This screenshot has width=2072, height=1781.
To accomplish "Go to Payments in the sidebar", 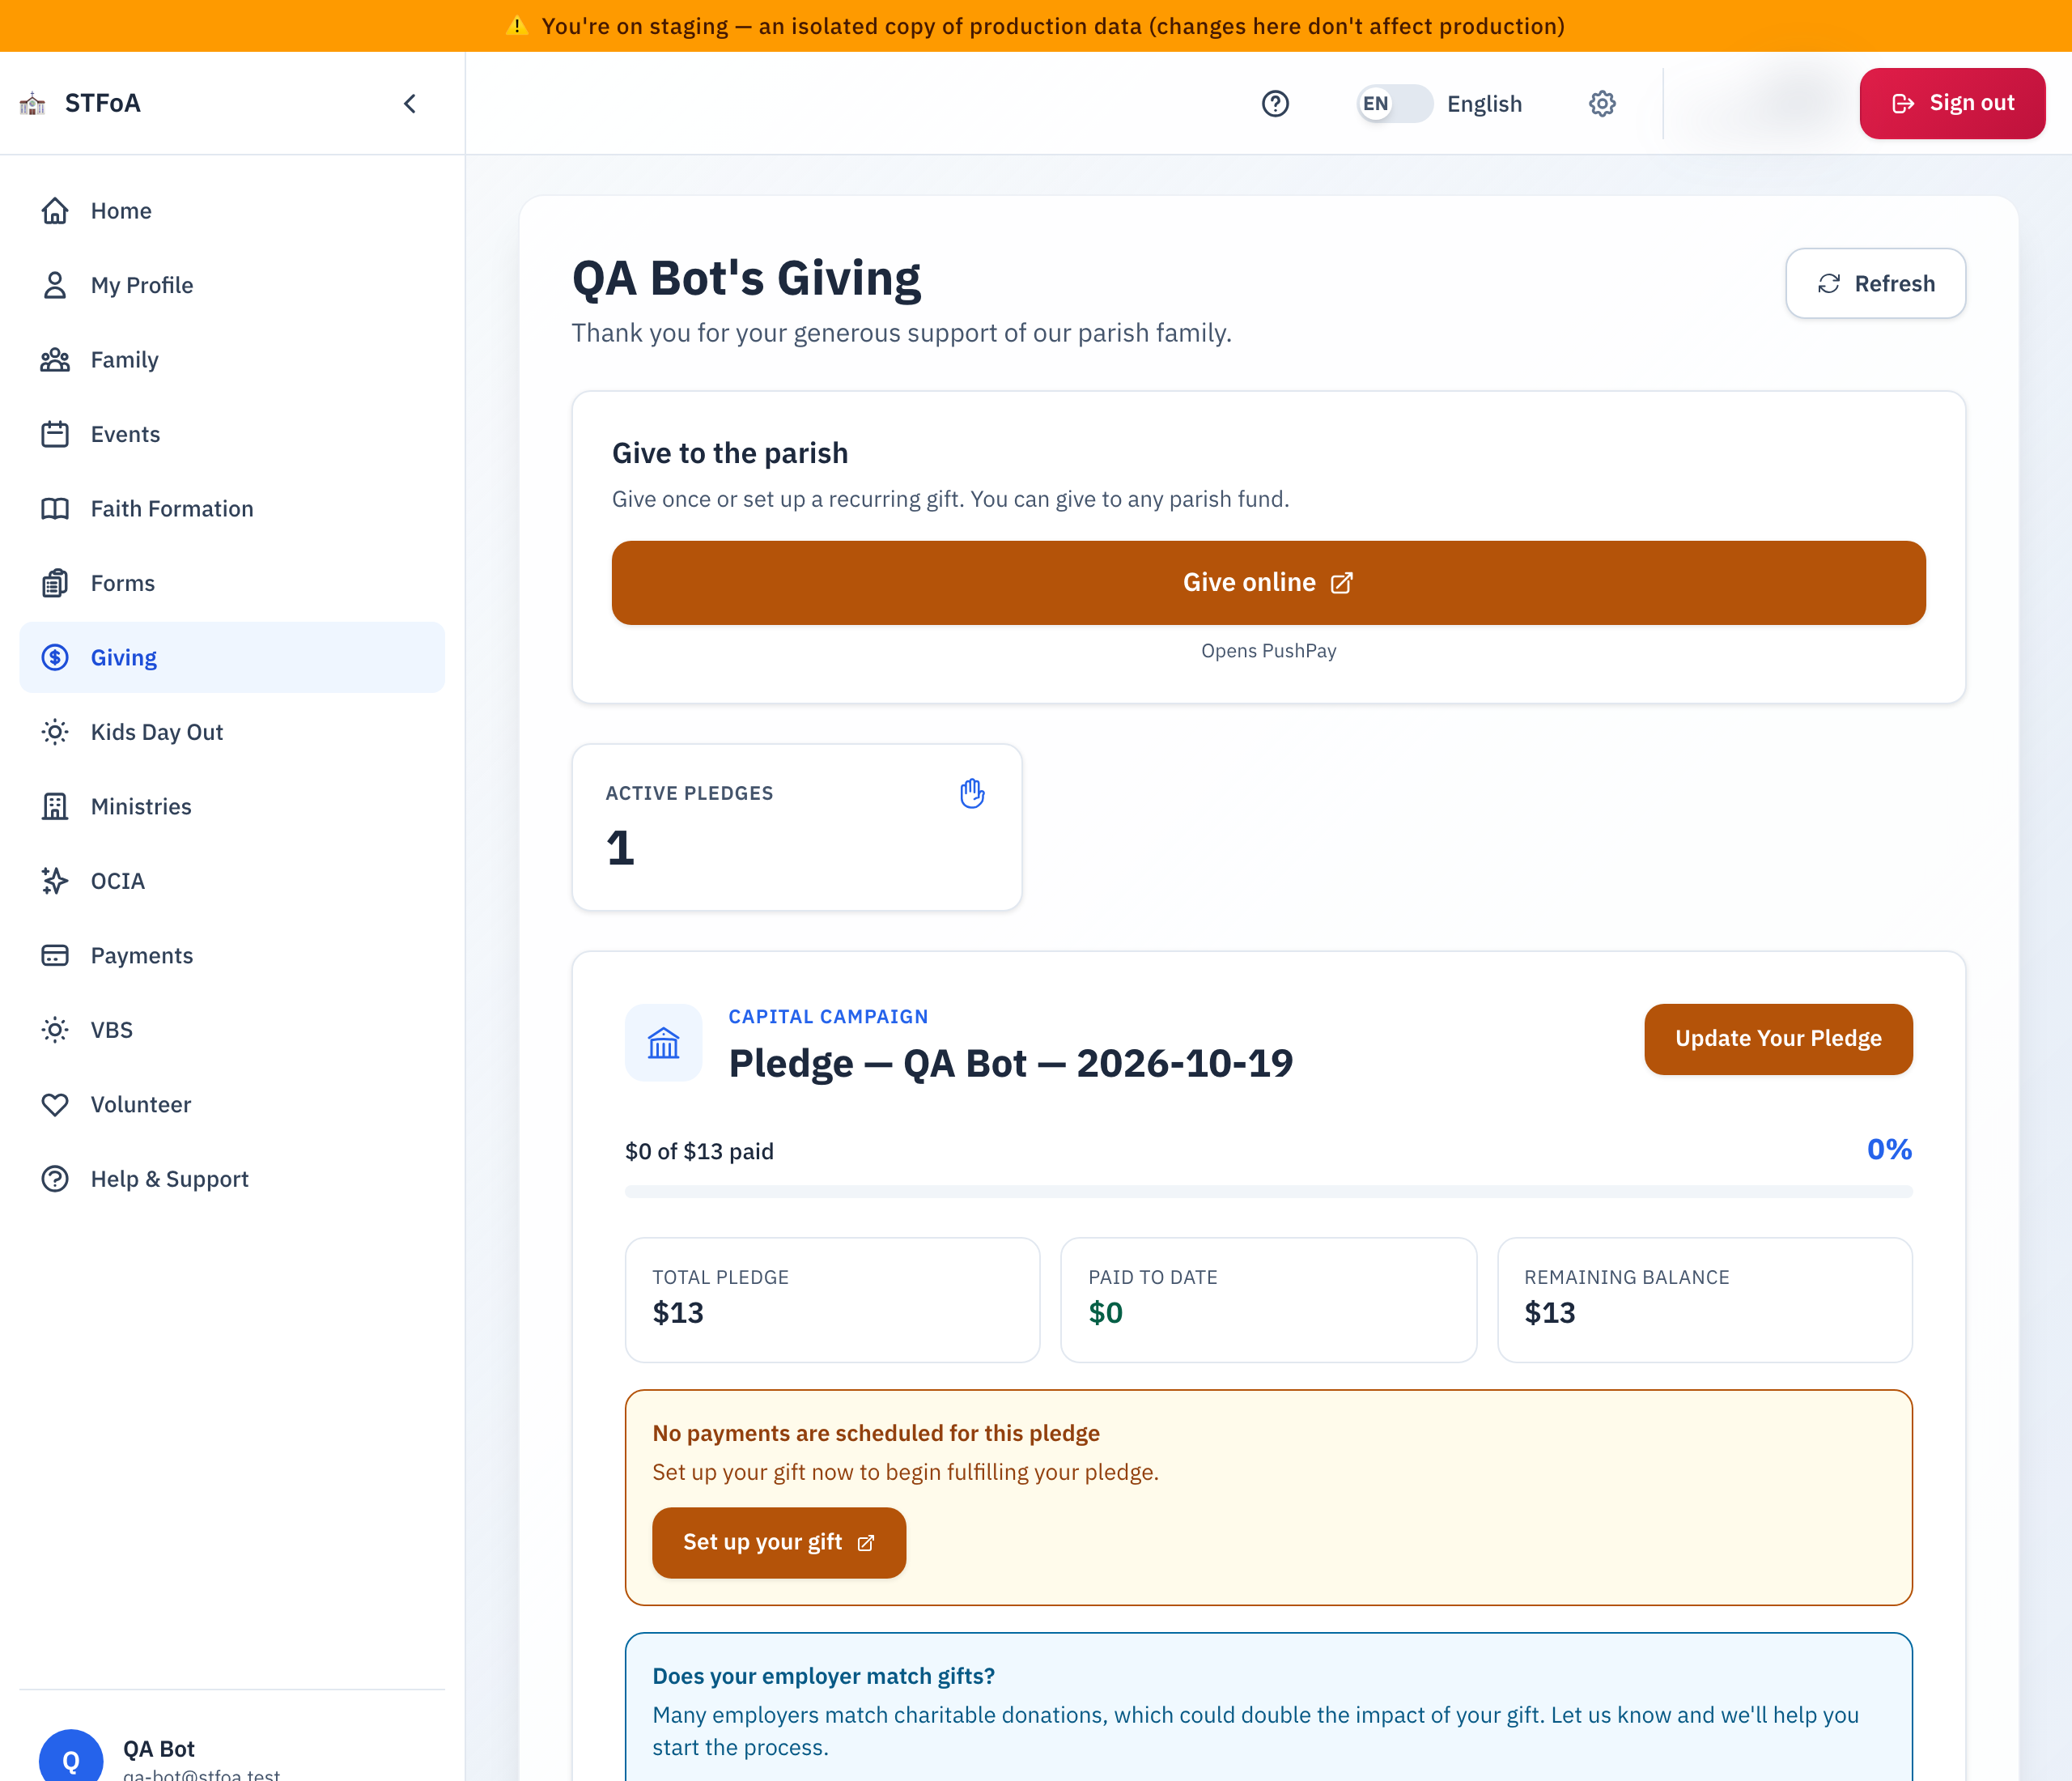I will 232,956.
